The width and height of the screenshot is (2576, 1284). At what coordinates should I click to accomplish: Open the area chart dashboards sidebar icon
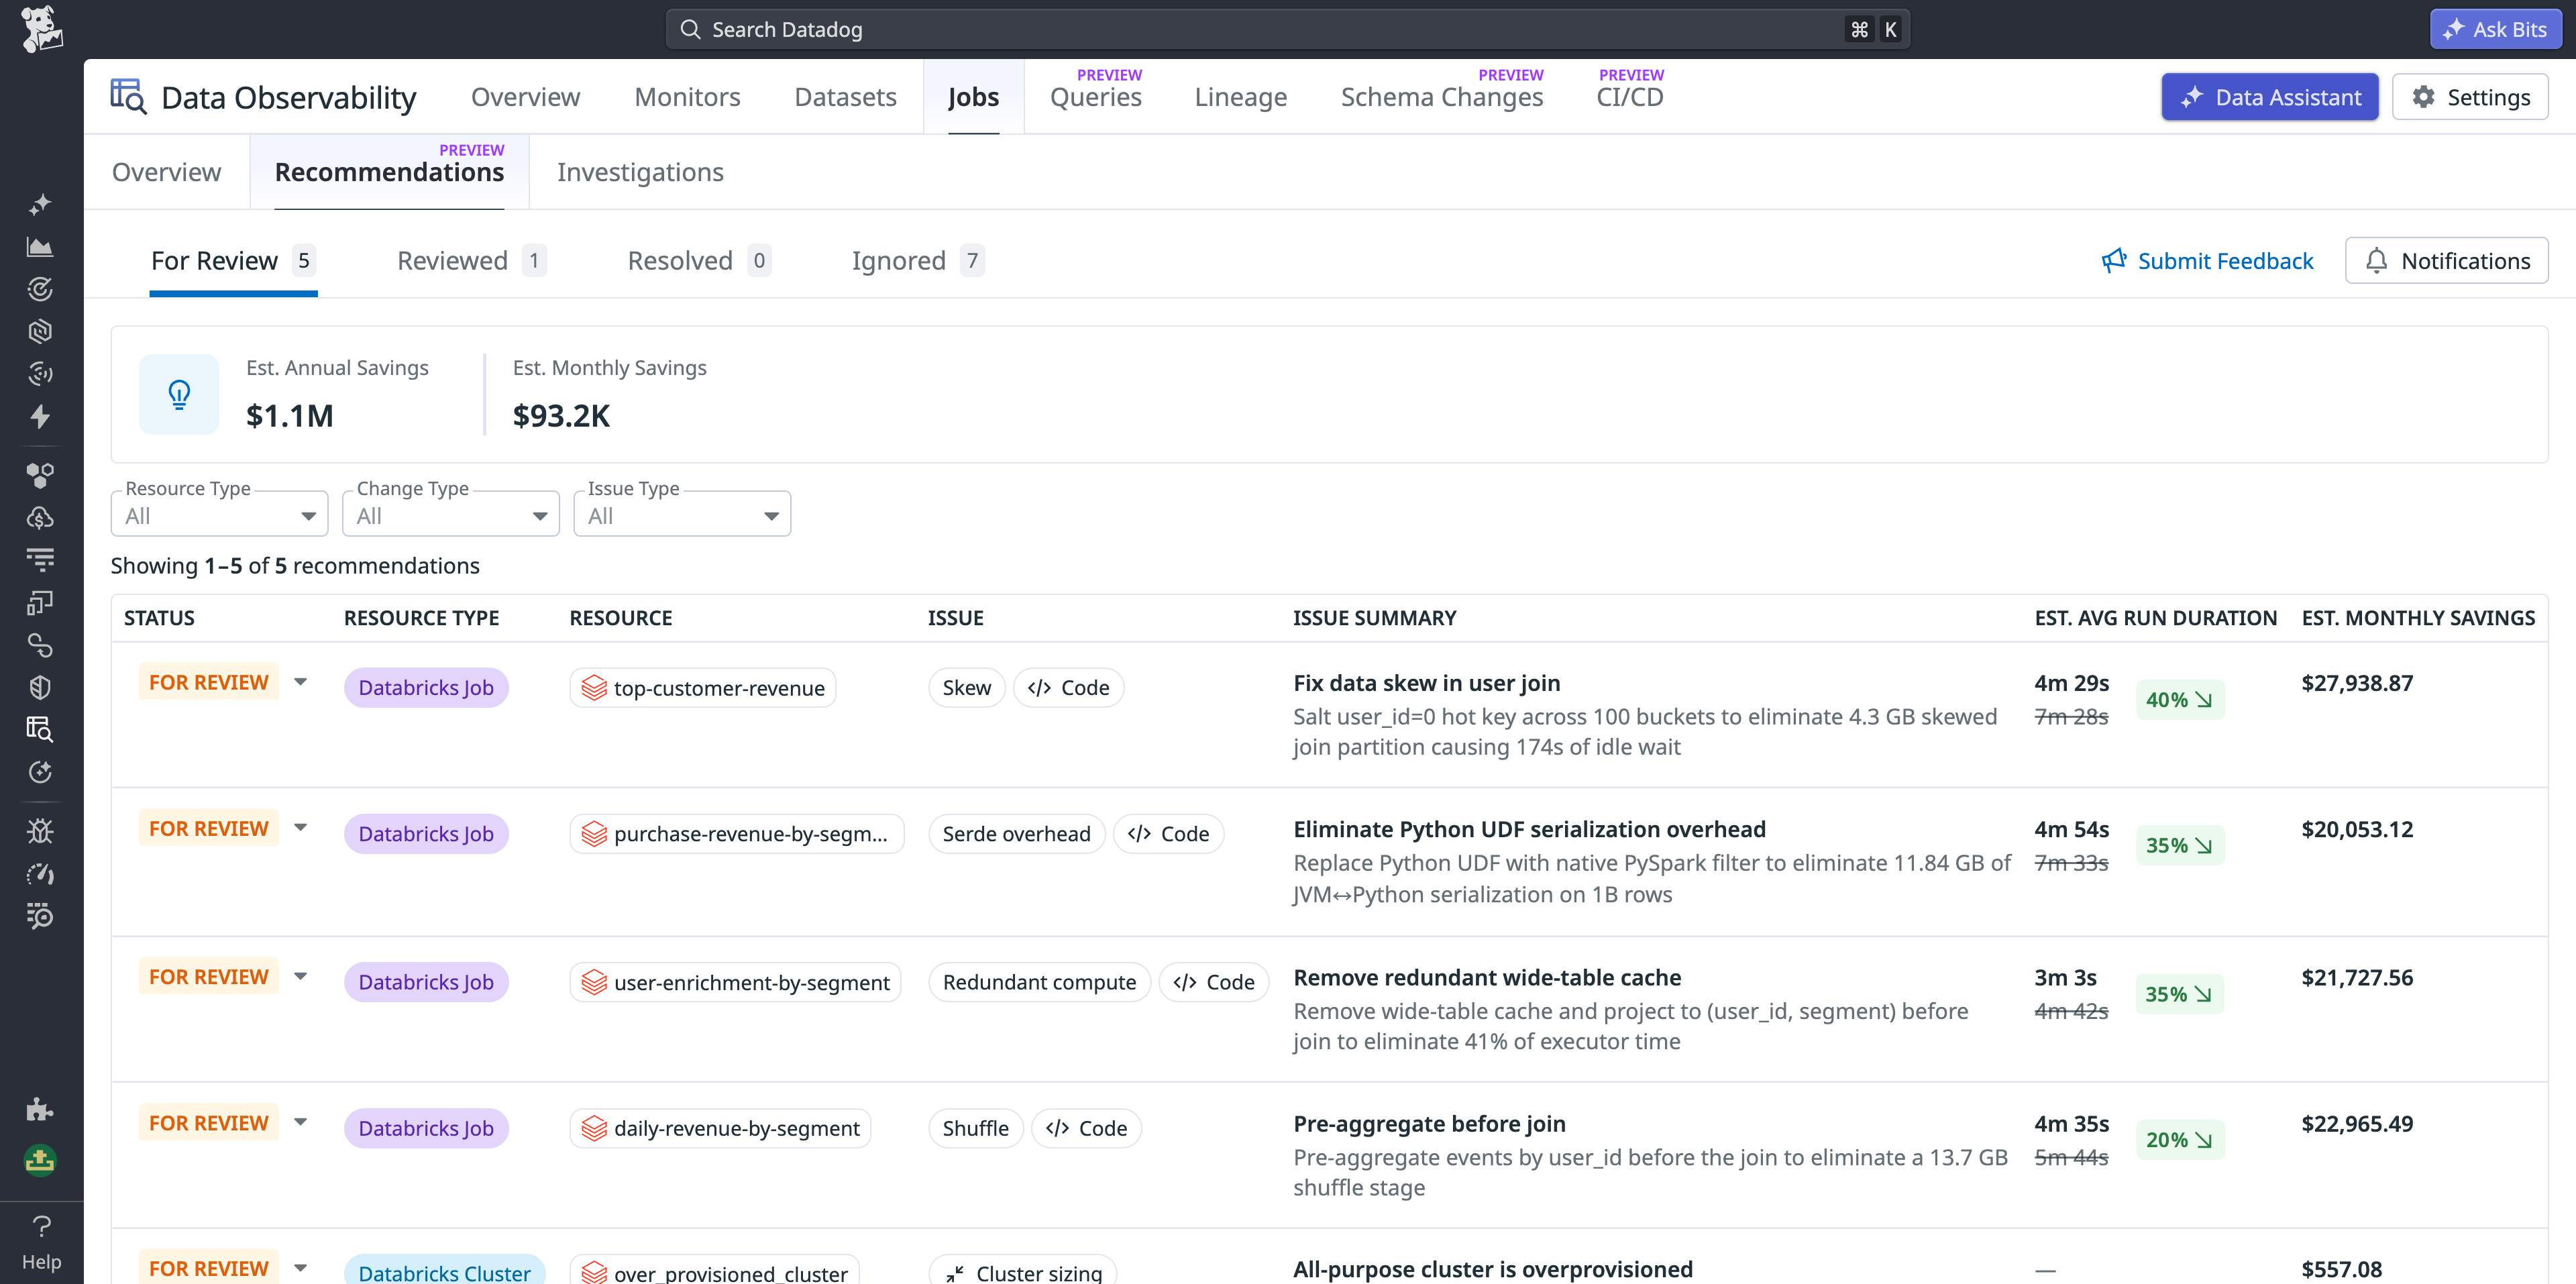click(x=40, y=247)
